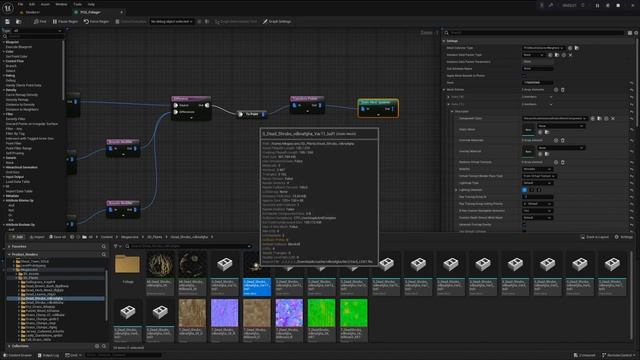Toggle the first Lighting Channels button

(524, 190)
